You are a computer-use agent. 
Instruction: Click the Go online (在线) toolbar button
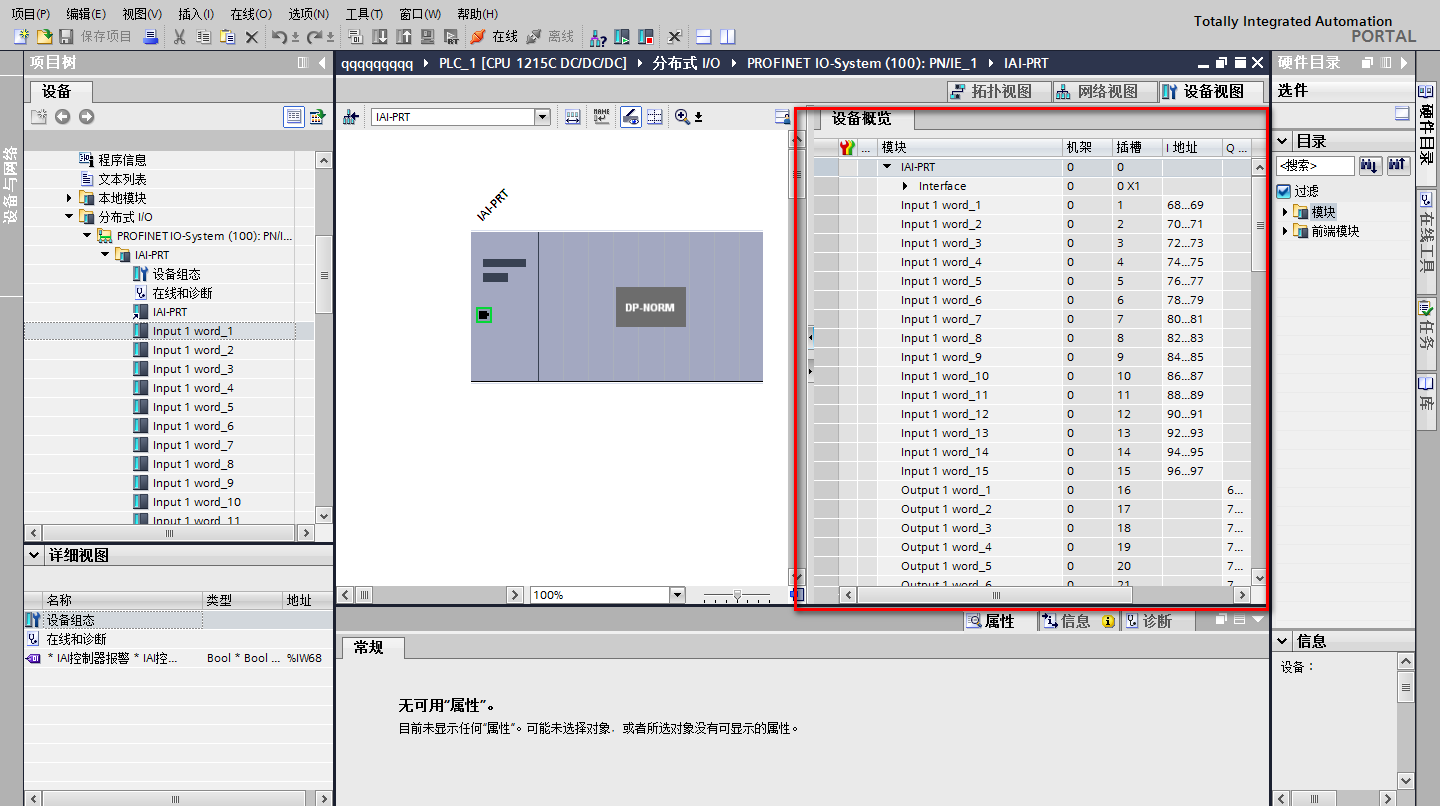(494, 37)
